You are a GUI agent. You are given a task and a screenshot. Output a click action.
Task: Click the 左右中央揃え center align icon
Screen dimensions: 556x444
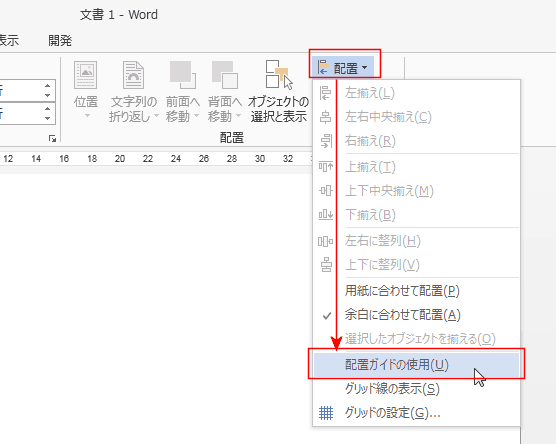325,117
